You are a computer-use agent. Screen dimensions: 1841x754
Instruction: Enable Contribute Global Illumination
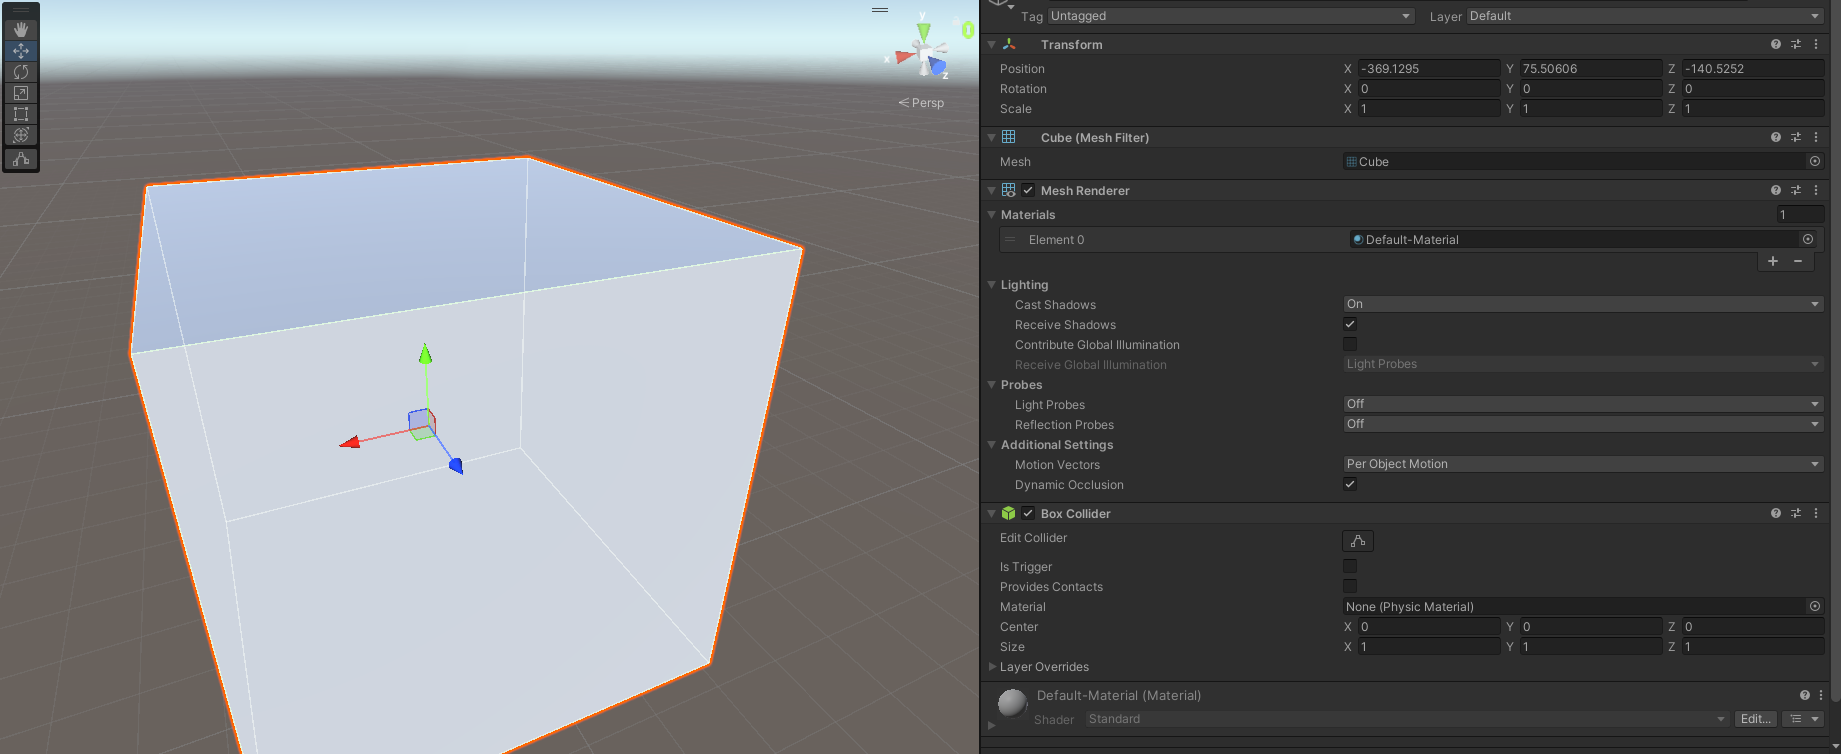(1350, 344)
